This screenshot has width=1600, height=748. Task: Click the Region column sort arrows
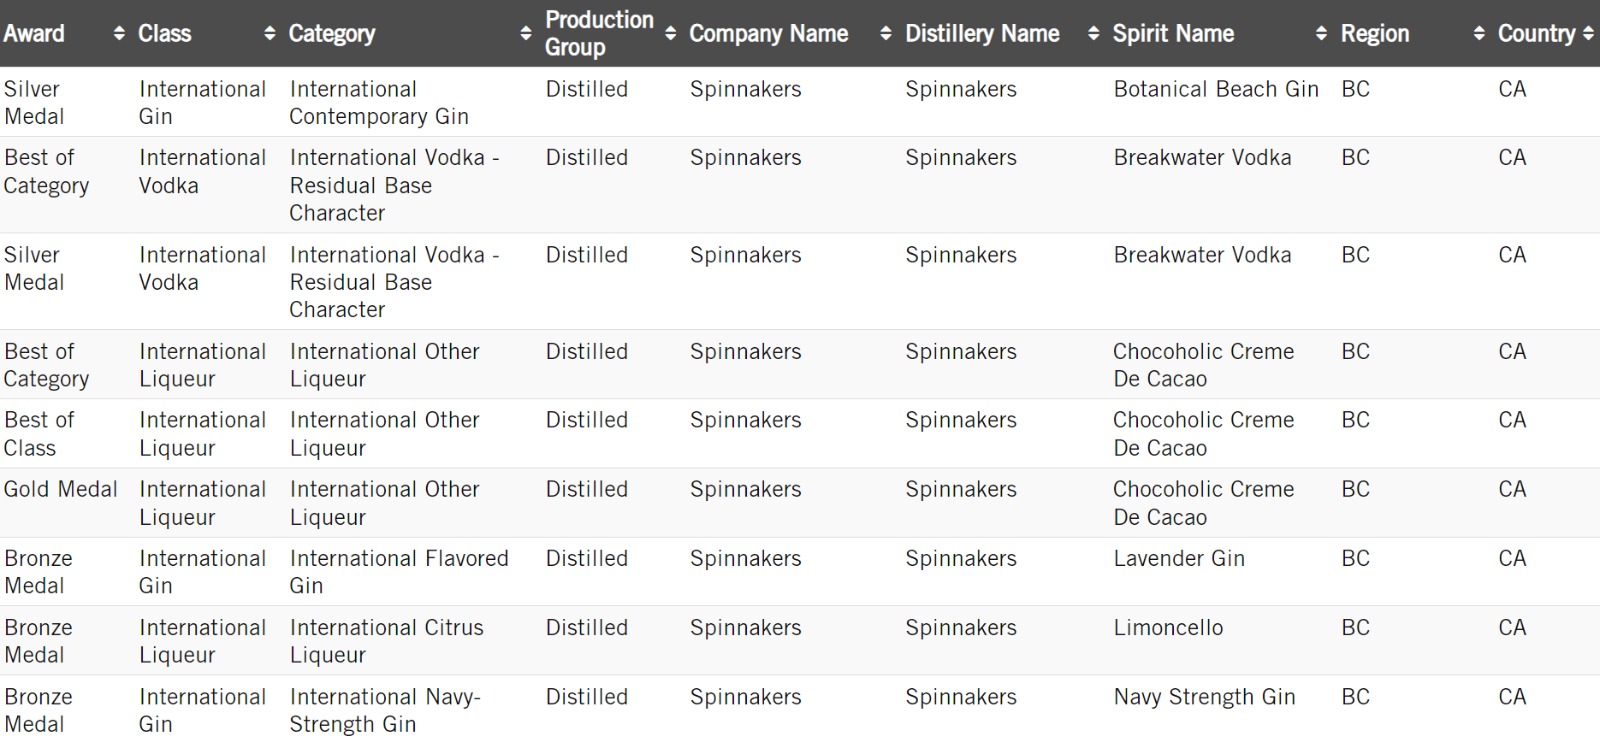(1479, 34)
